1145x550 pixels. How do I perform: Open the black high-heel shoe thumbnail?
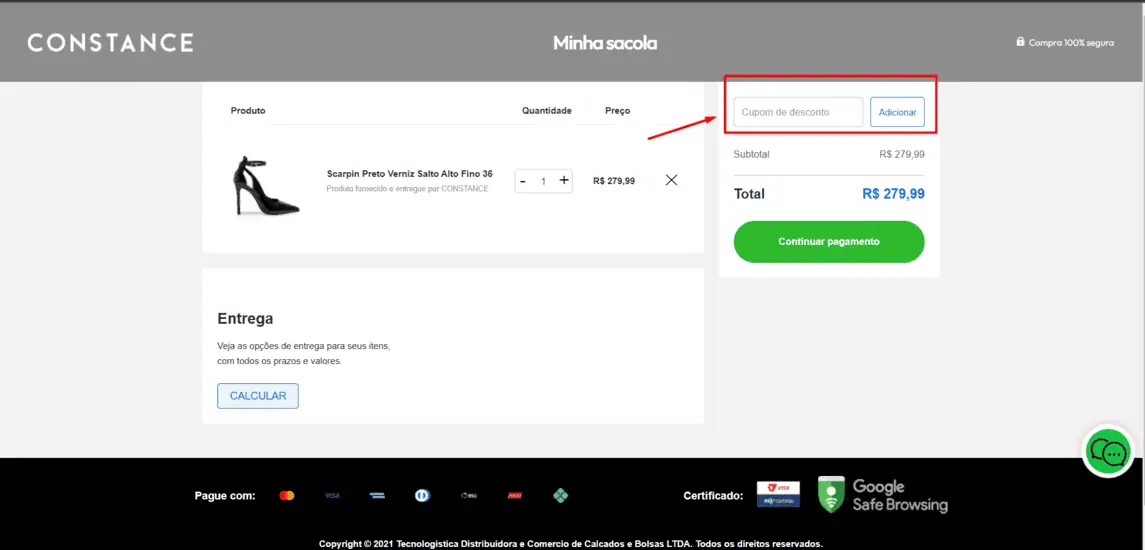[265, 186]
